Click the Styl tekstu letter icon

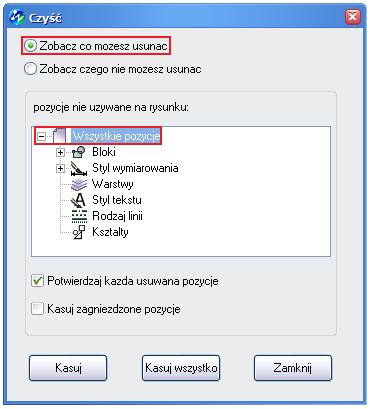[79, 200]
